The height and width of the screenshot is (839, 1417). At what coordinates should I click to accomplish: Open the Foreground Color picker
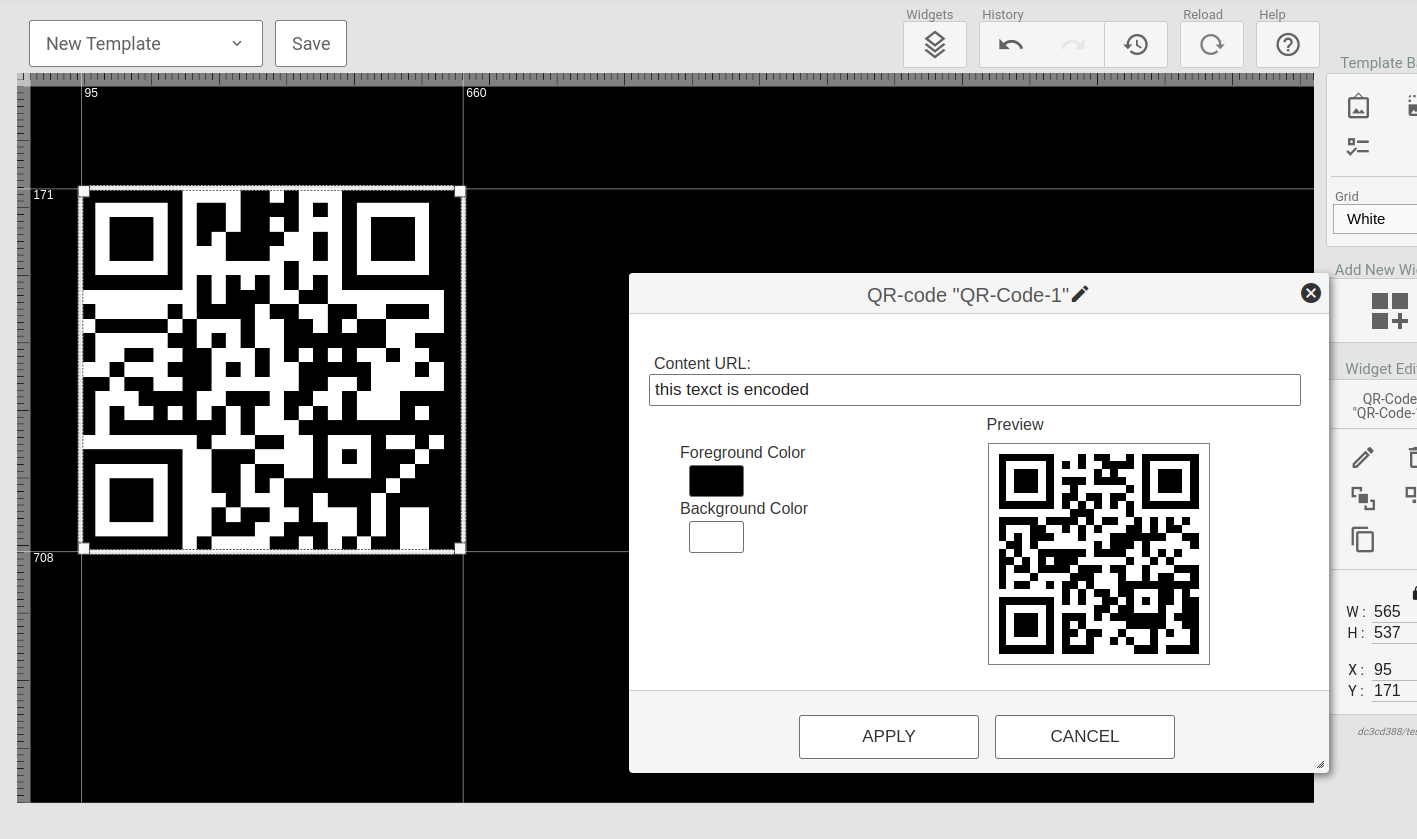pos(715,480)
